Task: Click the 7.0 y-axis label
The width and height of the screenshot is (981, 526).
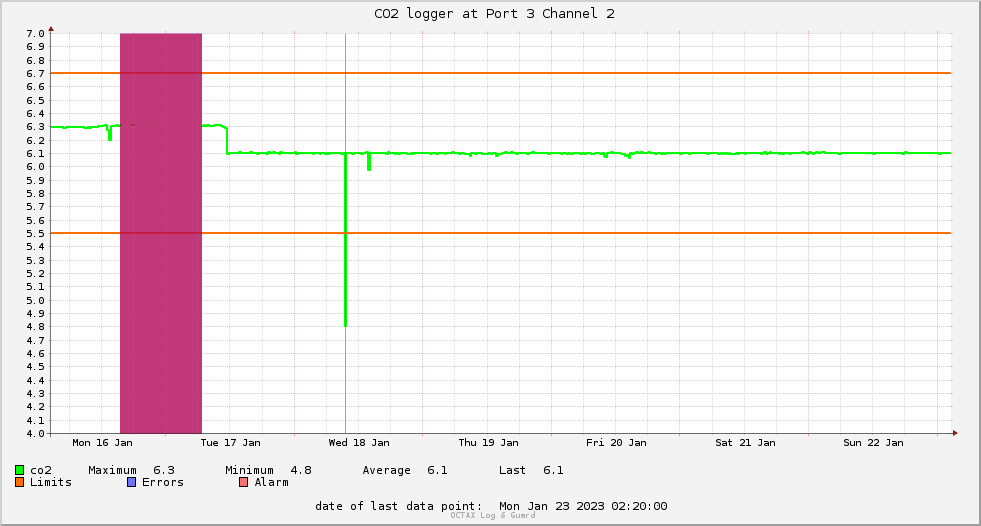Action: (x=35, y=33)
